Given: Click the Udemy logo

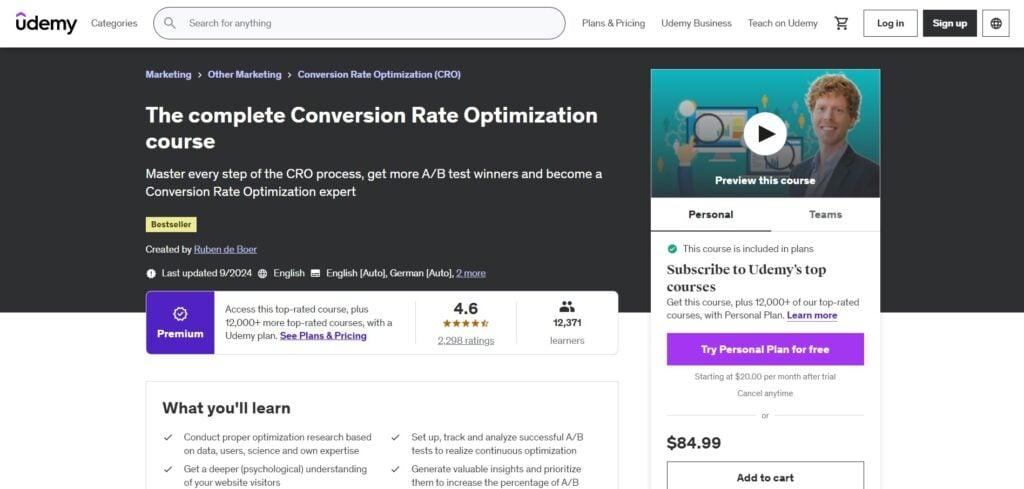Looking at the screenshot, I should click(x=46, y=23).
